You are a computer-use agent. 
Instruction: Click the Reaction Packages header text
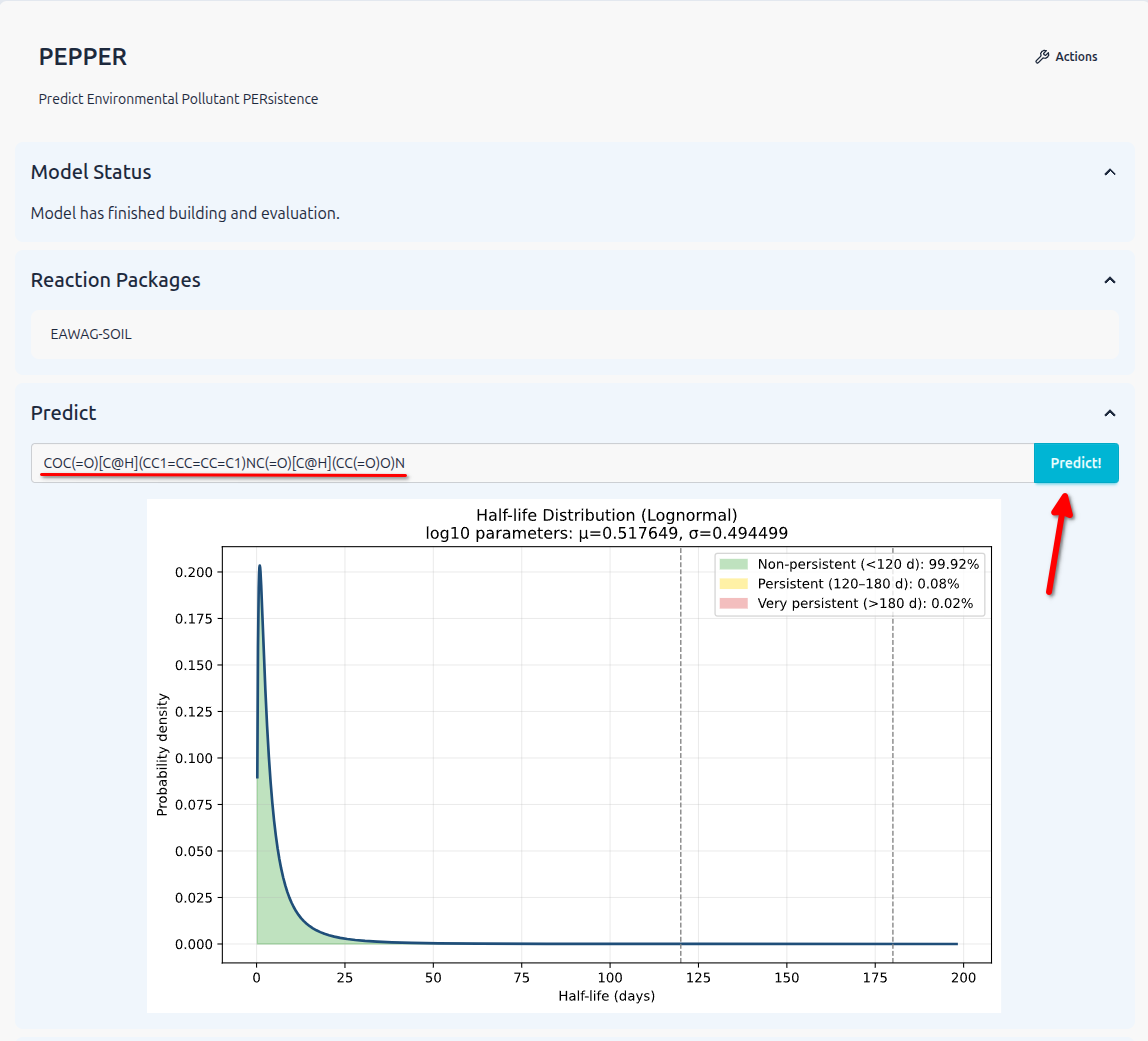pos(116,280)
